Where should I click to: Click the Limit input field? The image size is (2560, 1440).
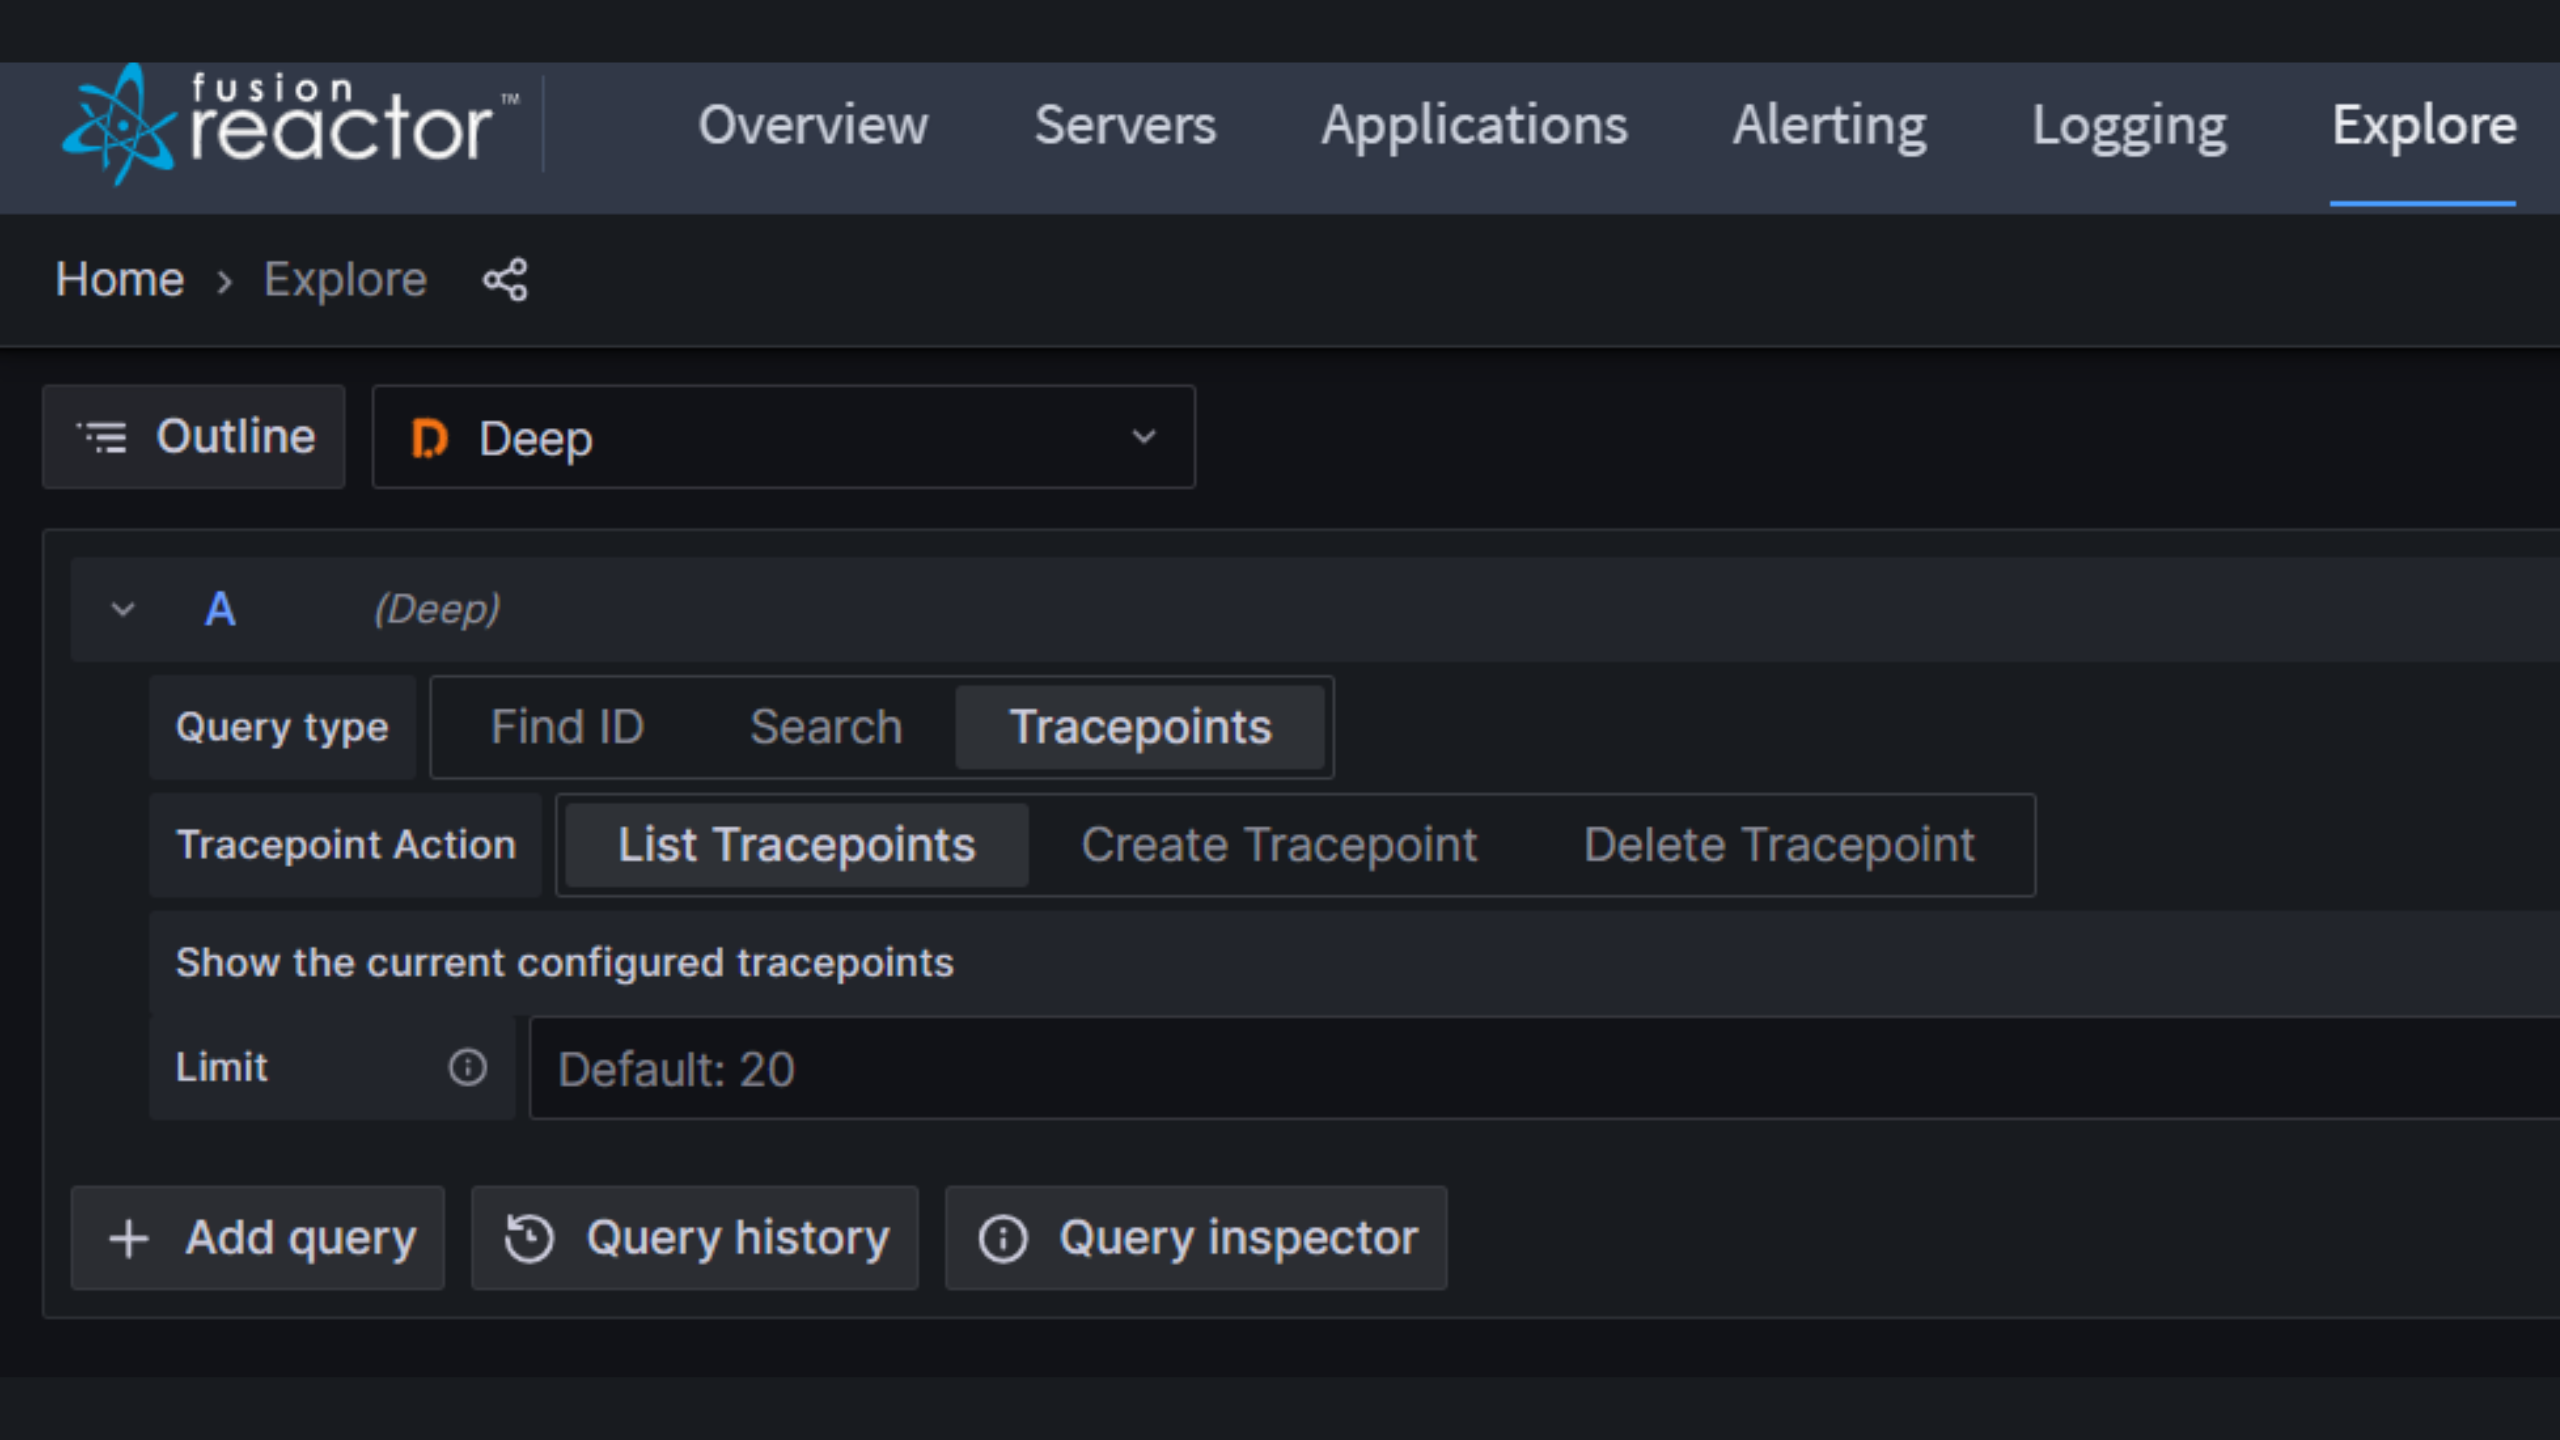click(x=1544, y=1068)
